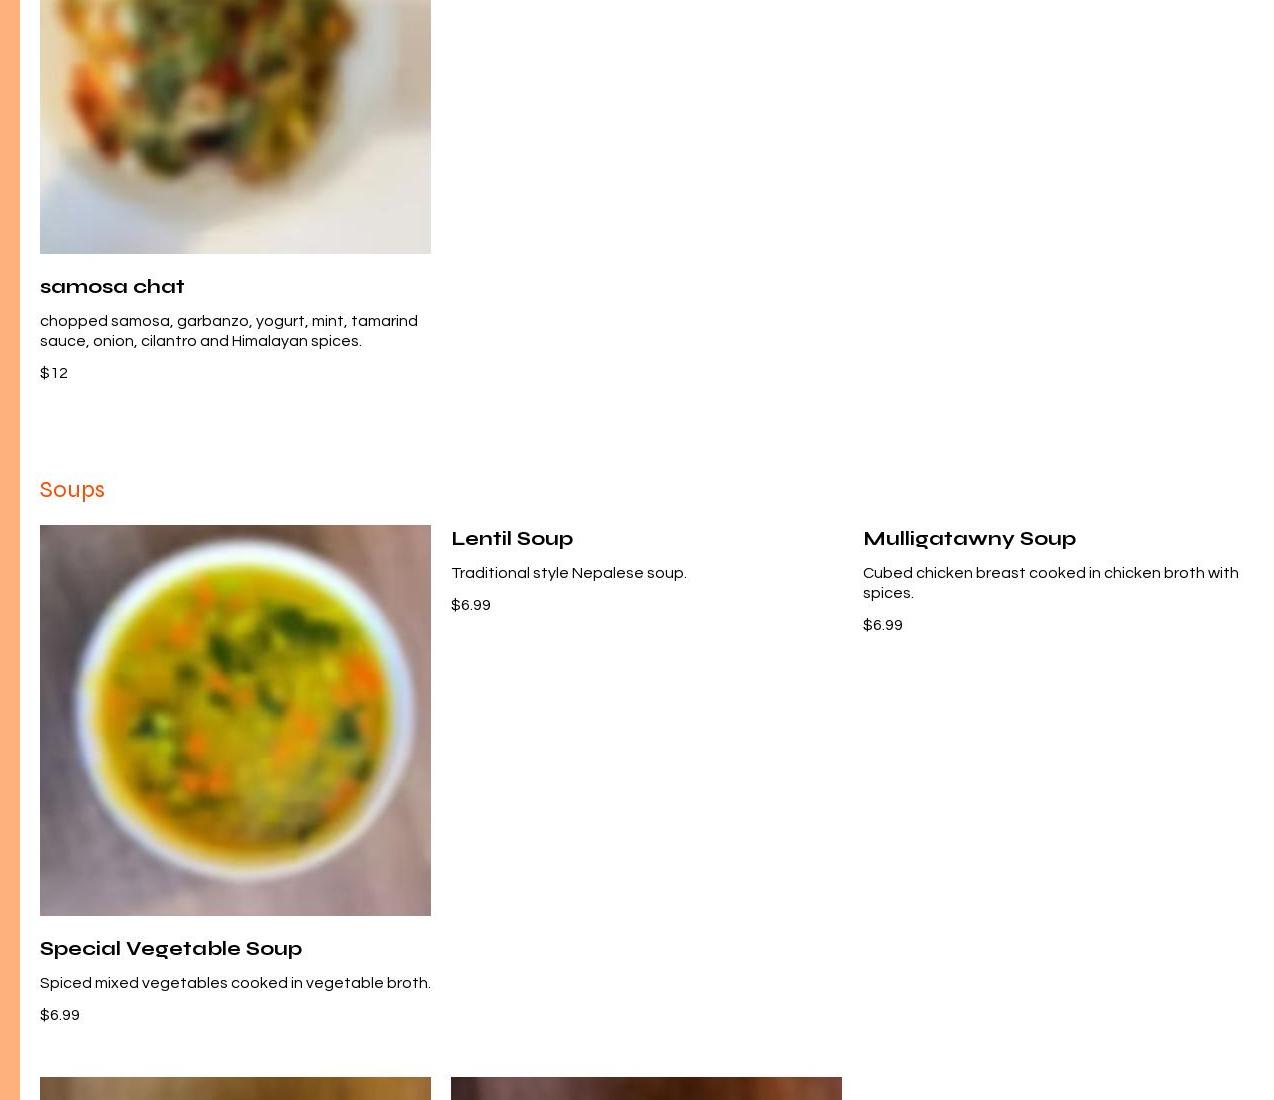
Task: Click the Mulligatawny Soup $6.99 price
Action: click(883, 625)
